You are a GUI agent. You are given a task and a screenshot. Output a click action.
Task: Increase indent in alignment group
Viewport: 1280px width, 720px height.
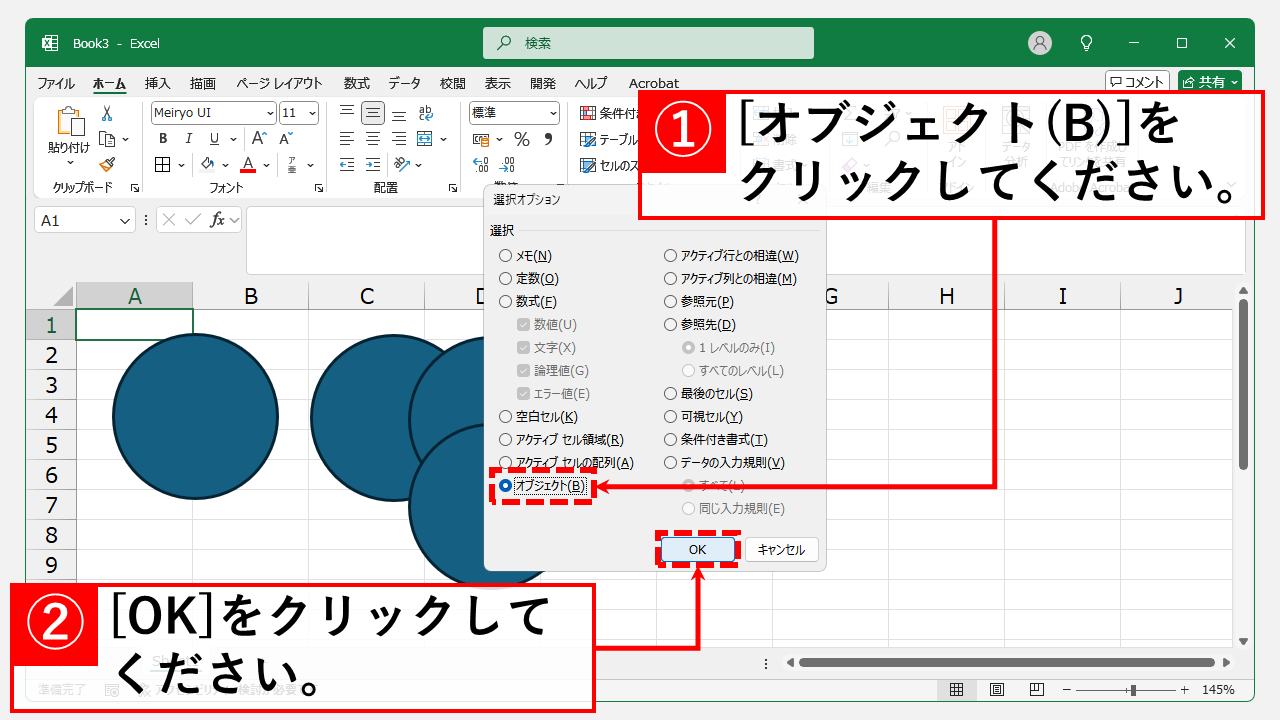tap(373, 164)
